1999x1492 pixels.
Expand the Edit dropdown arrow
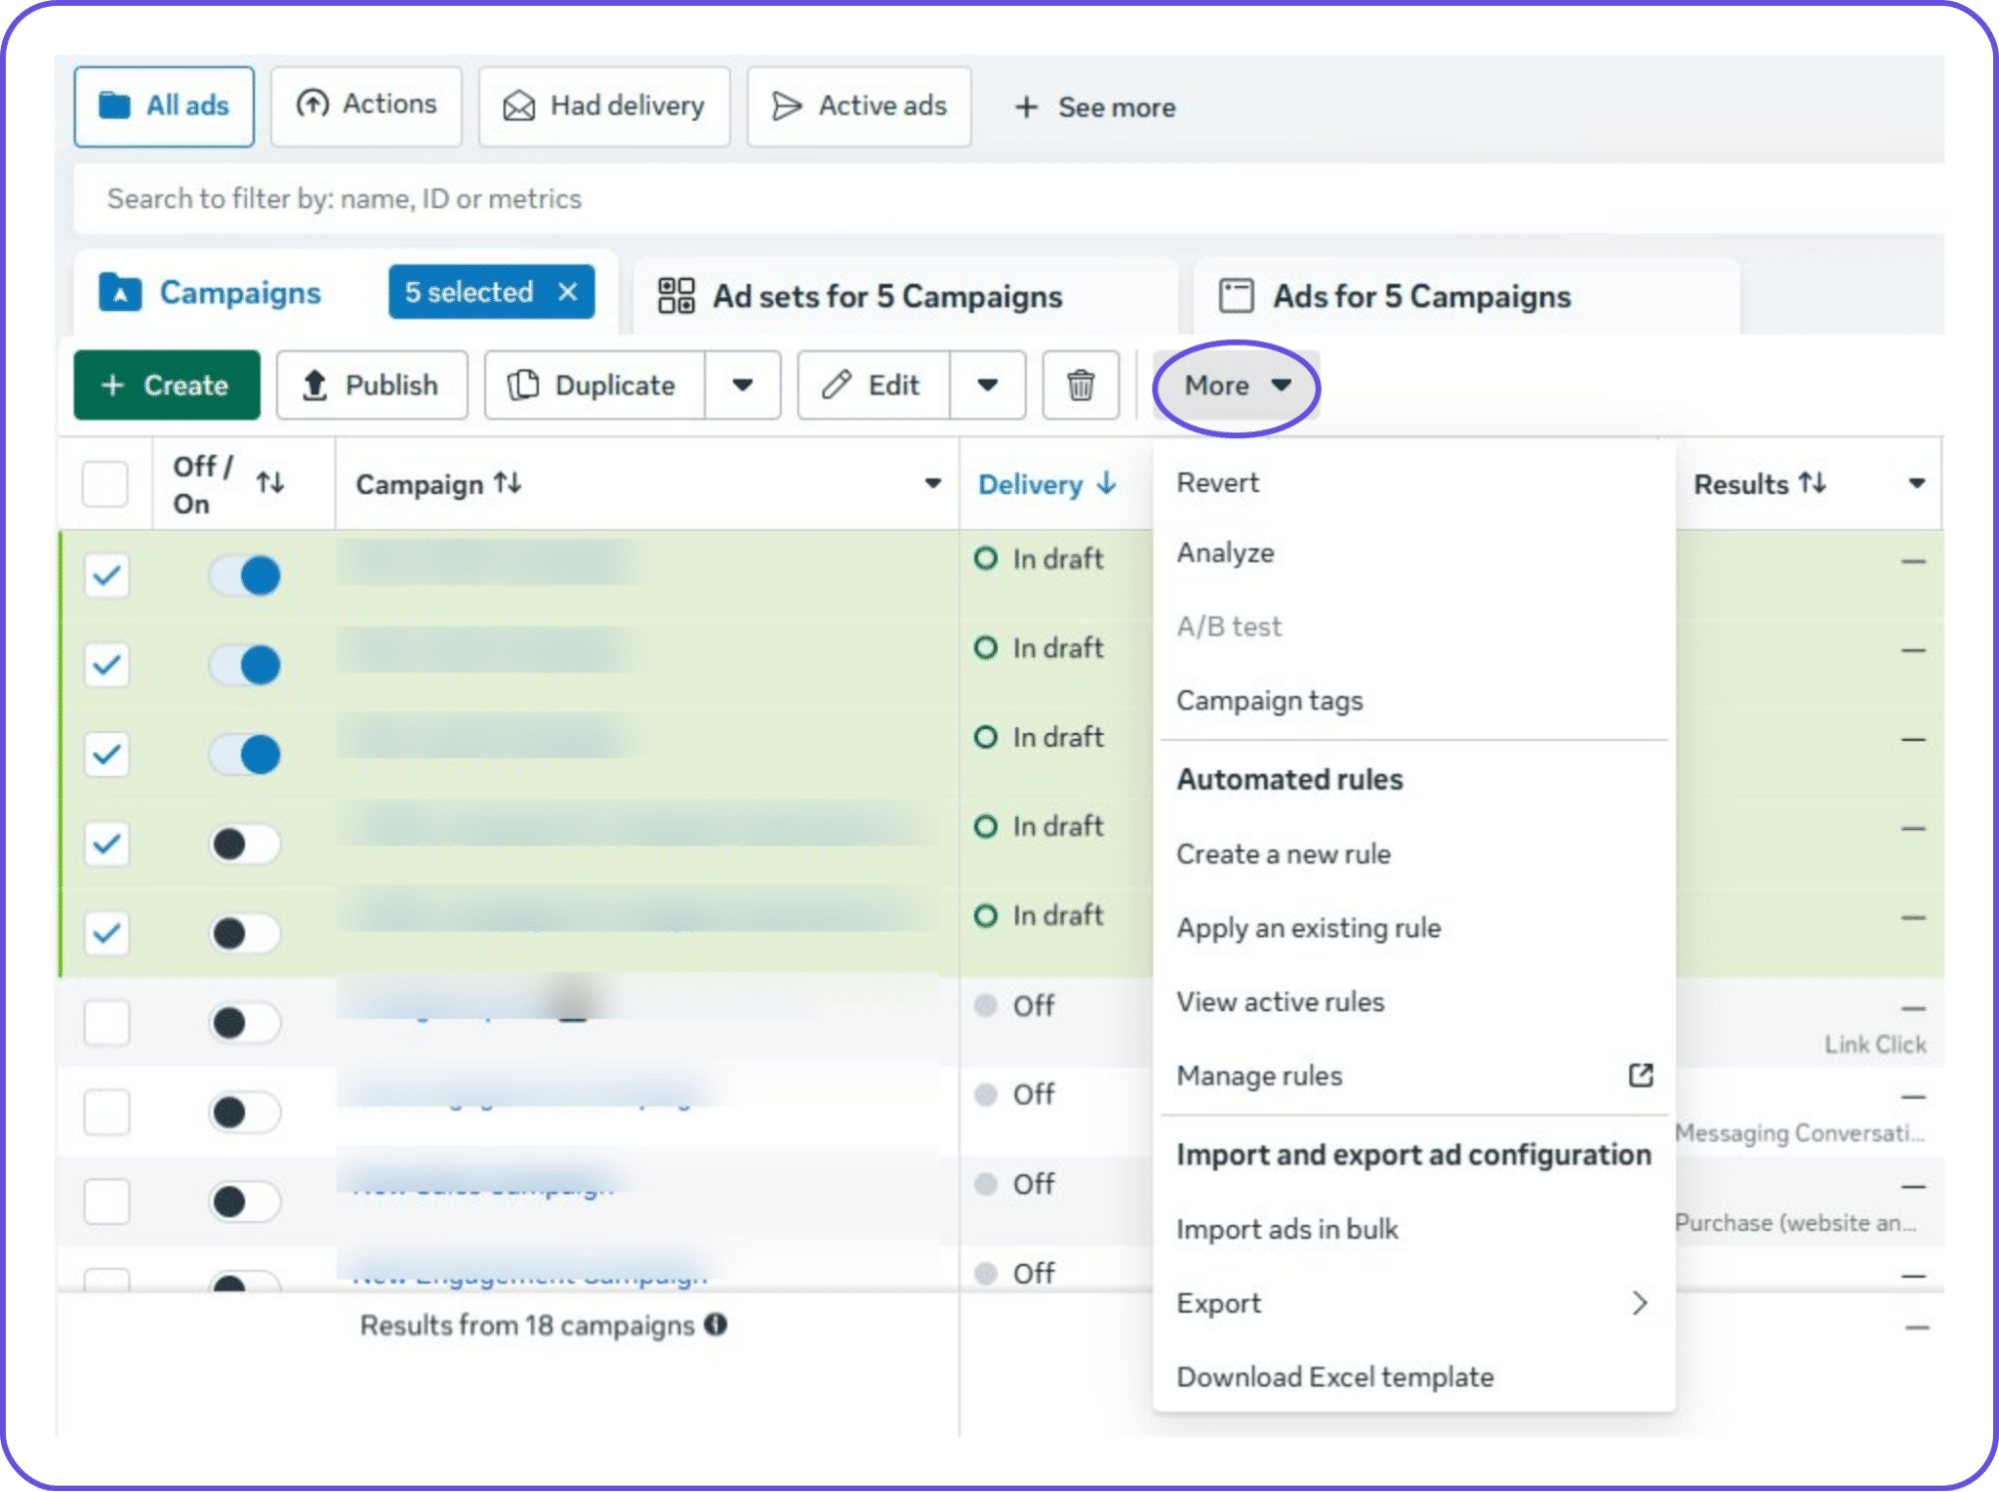[988, 385]
